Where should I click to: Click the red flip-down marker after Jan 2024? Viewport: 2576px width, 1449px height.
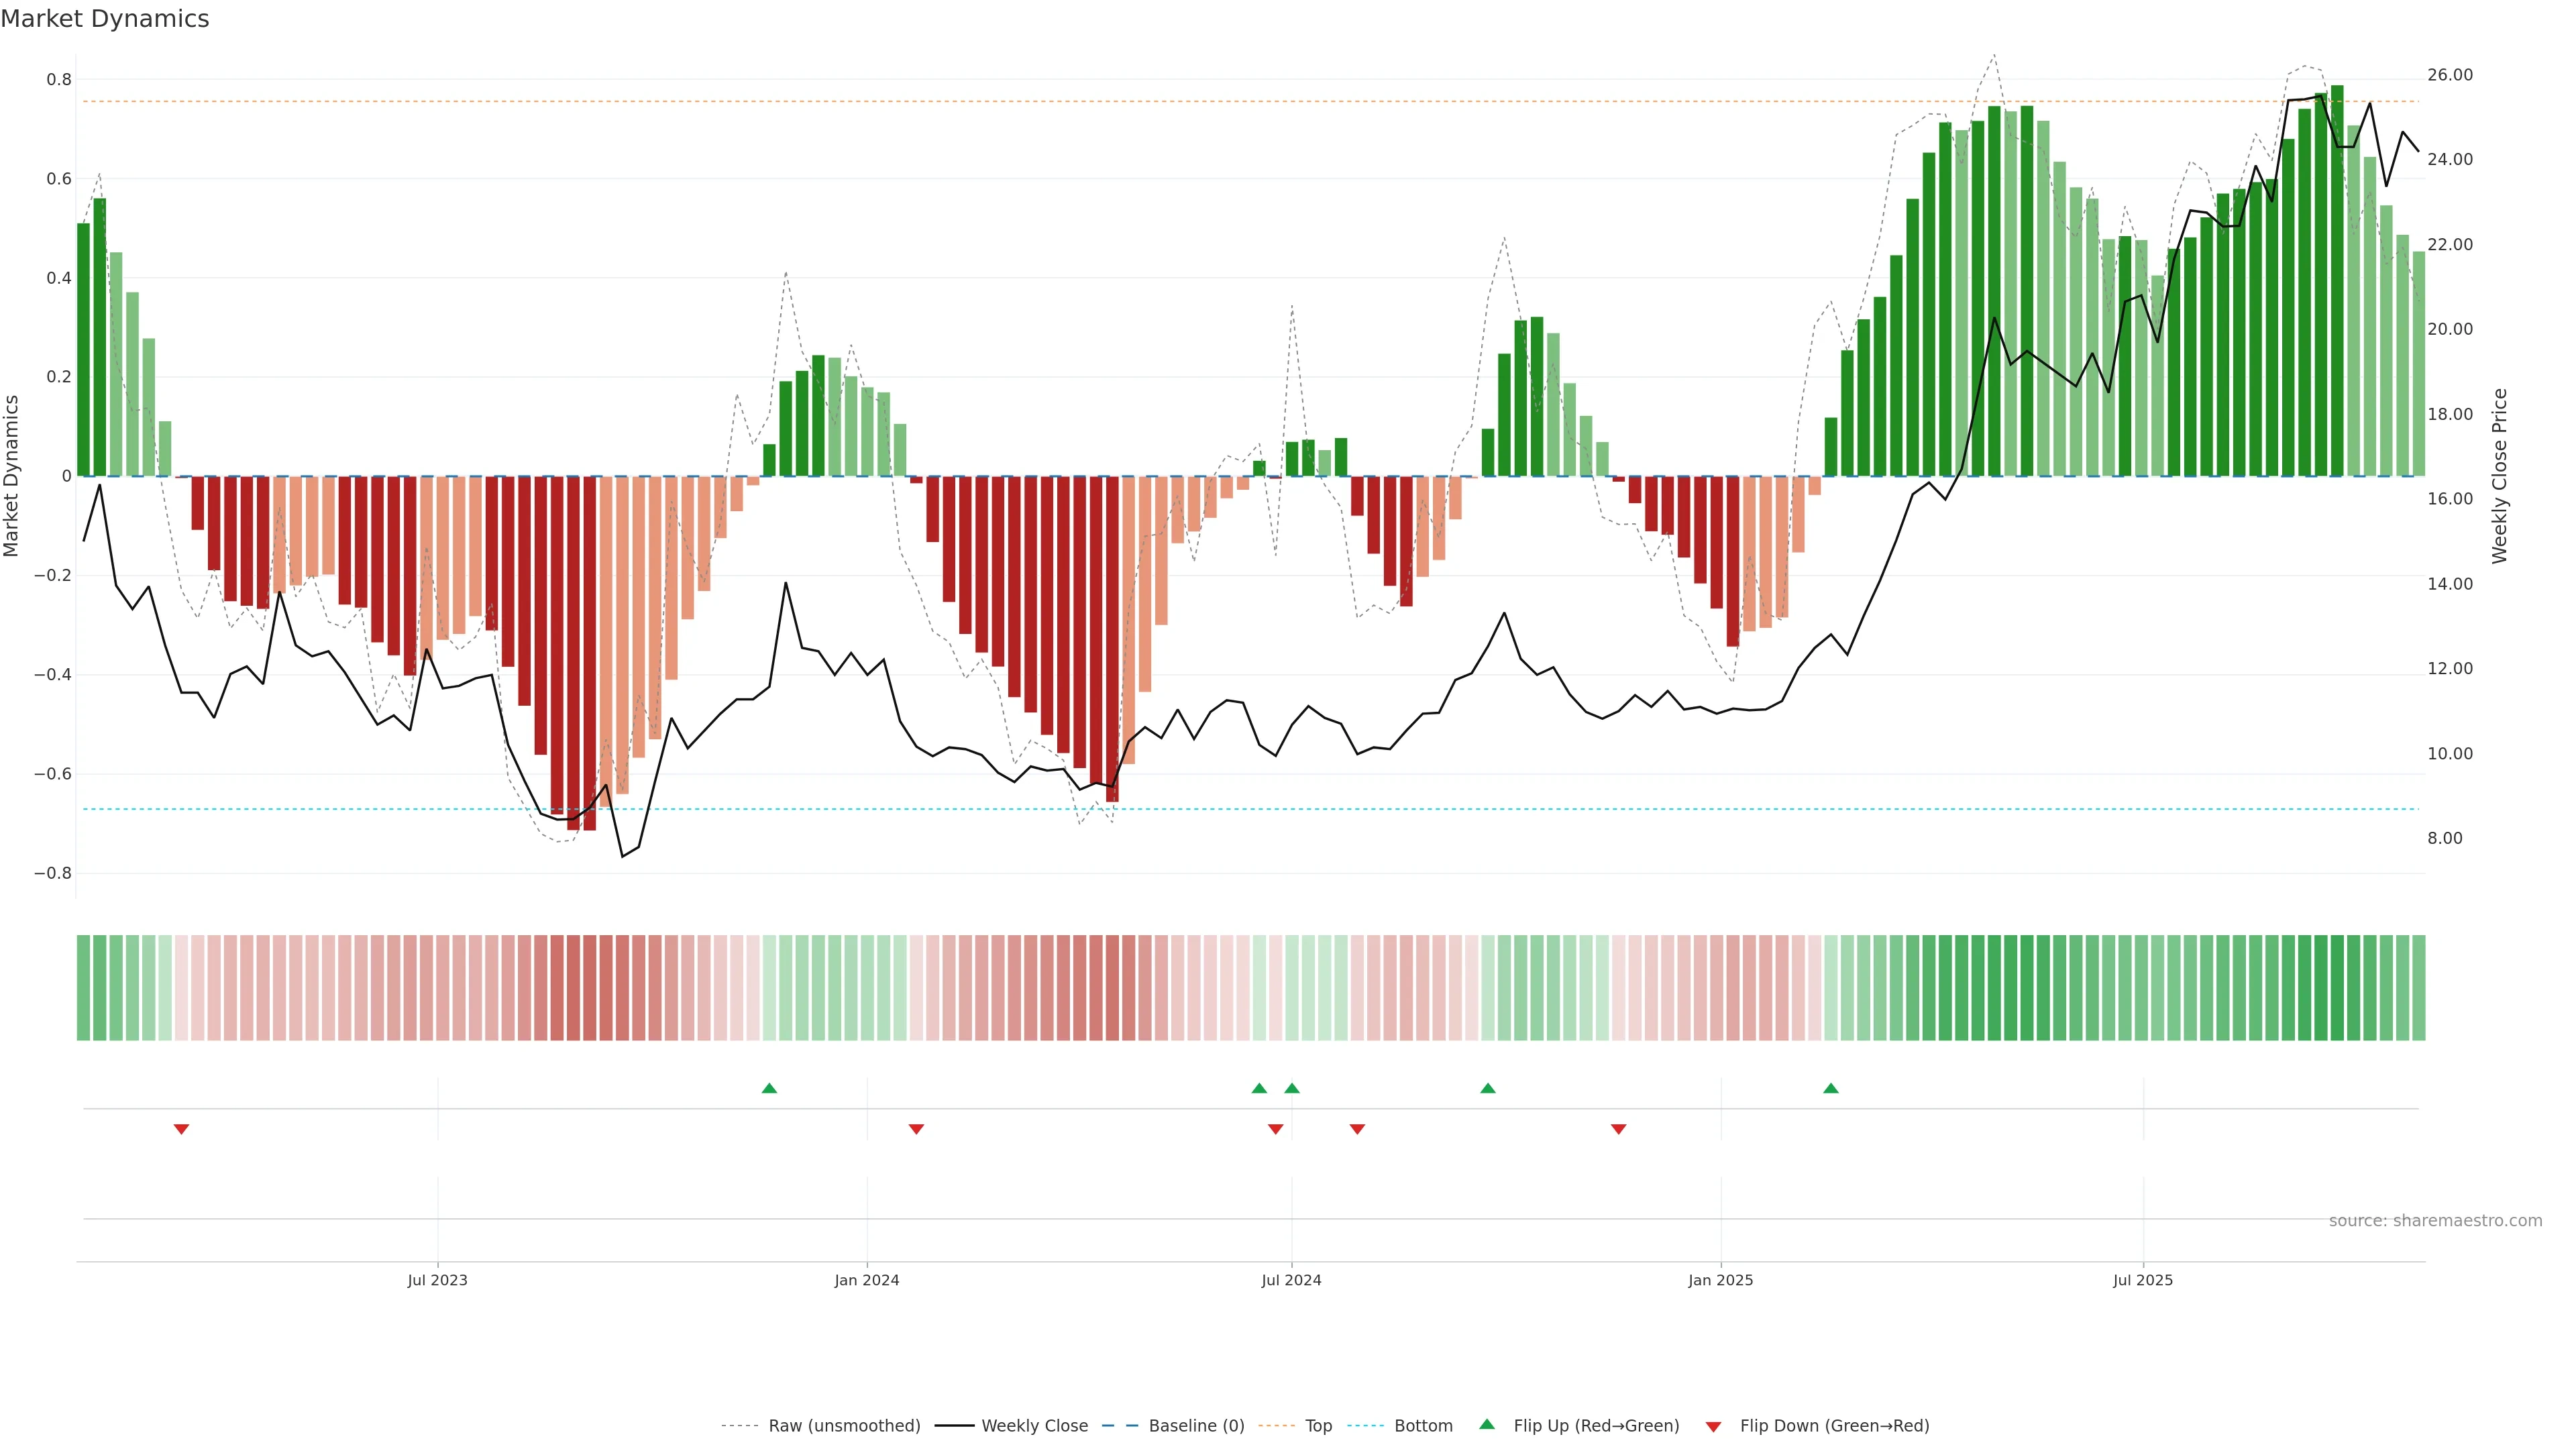pos(916,1129)
